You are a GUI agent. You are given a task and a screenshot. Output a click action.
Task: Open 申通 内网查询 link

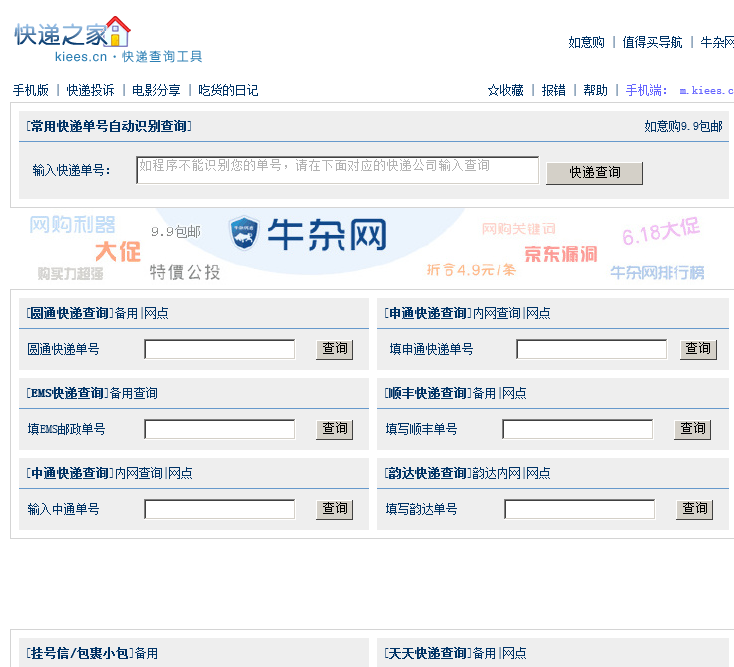point(497,313)
